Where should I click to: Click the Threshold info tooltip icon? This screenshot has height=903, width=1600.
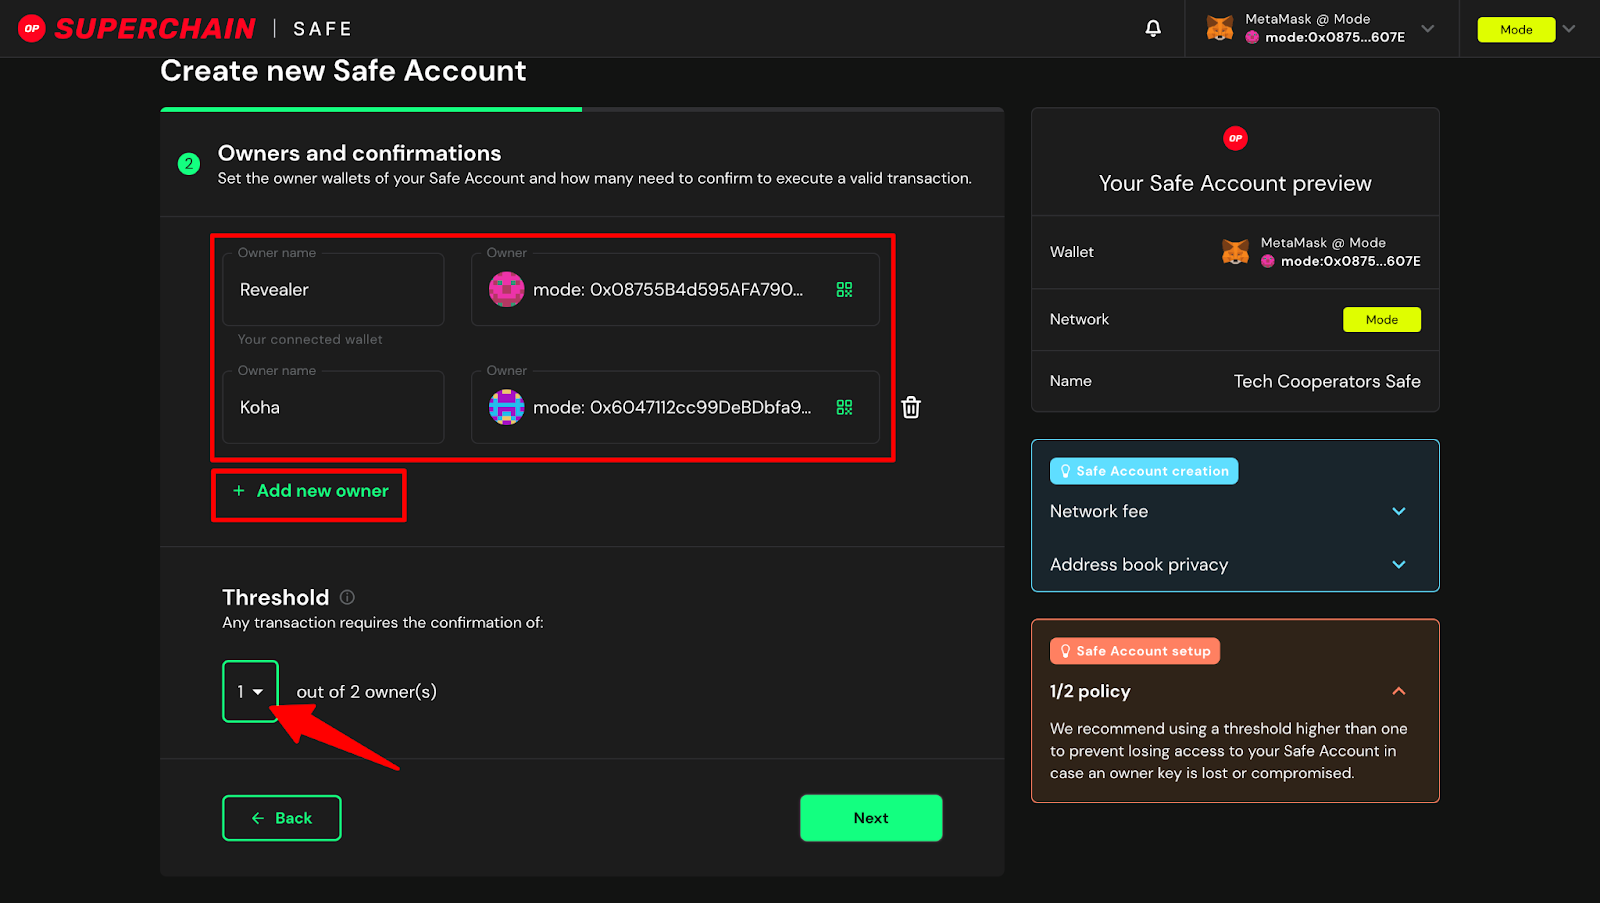[347, 596]
